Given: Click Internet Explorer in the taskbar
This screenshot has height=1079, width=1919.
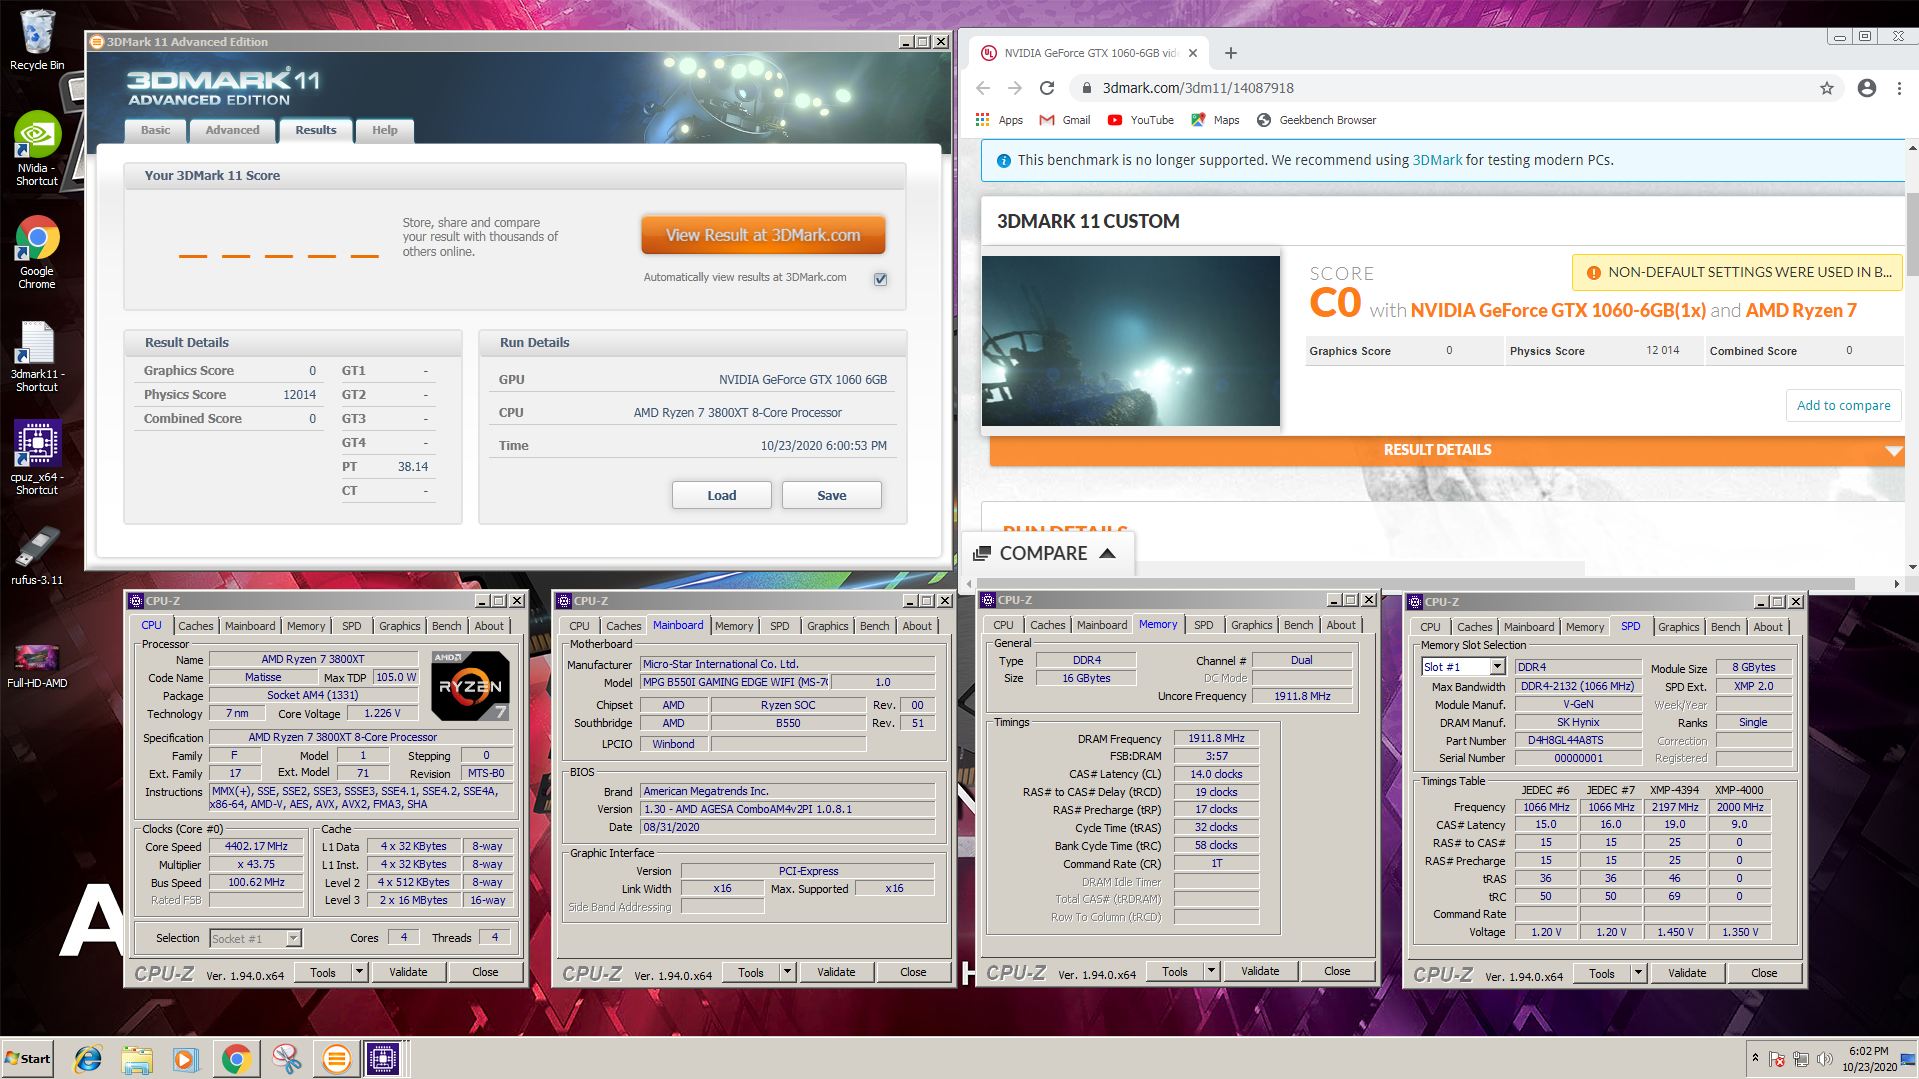Looking at the screenshot, I should [x=88, y=1059].
